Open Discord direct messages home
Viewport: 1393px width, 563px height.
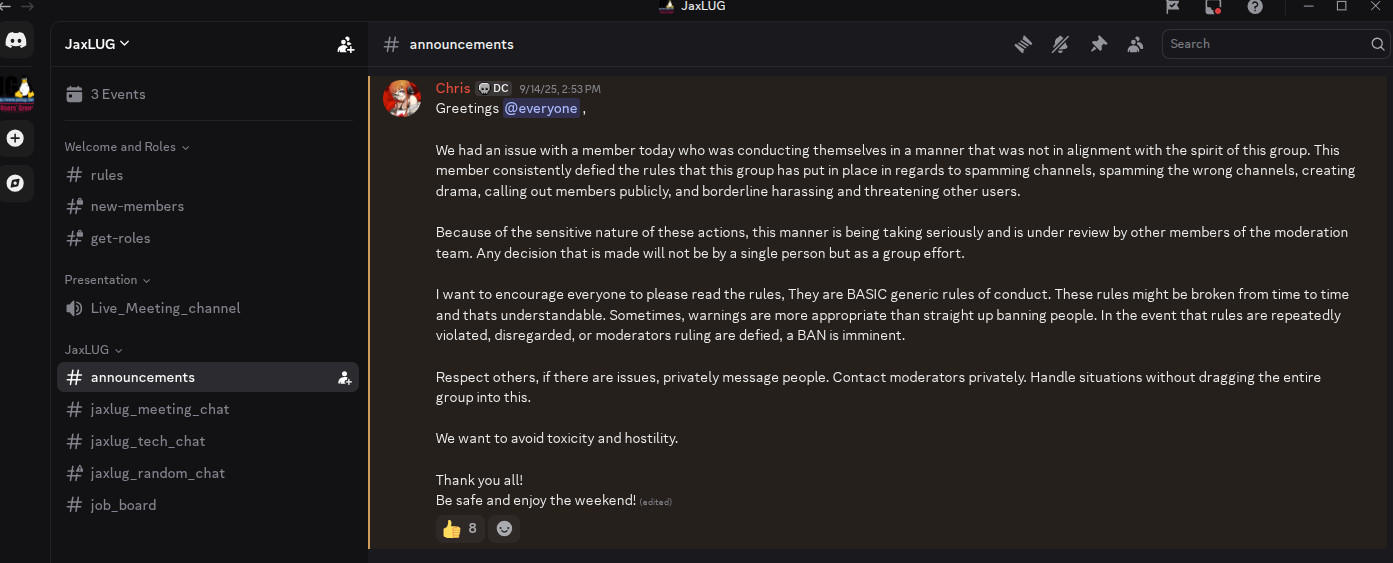click(16, 40)
